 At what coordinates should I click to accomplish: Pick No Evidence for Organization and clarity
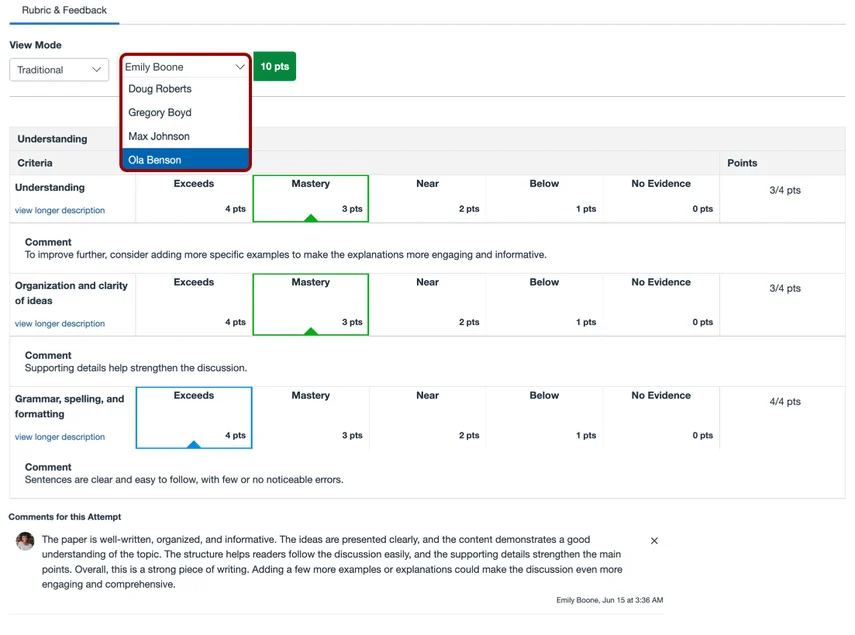coord(661,304)
